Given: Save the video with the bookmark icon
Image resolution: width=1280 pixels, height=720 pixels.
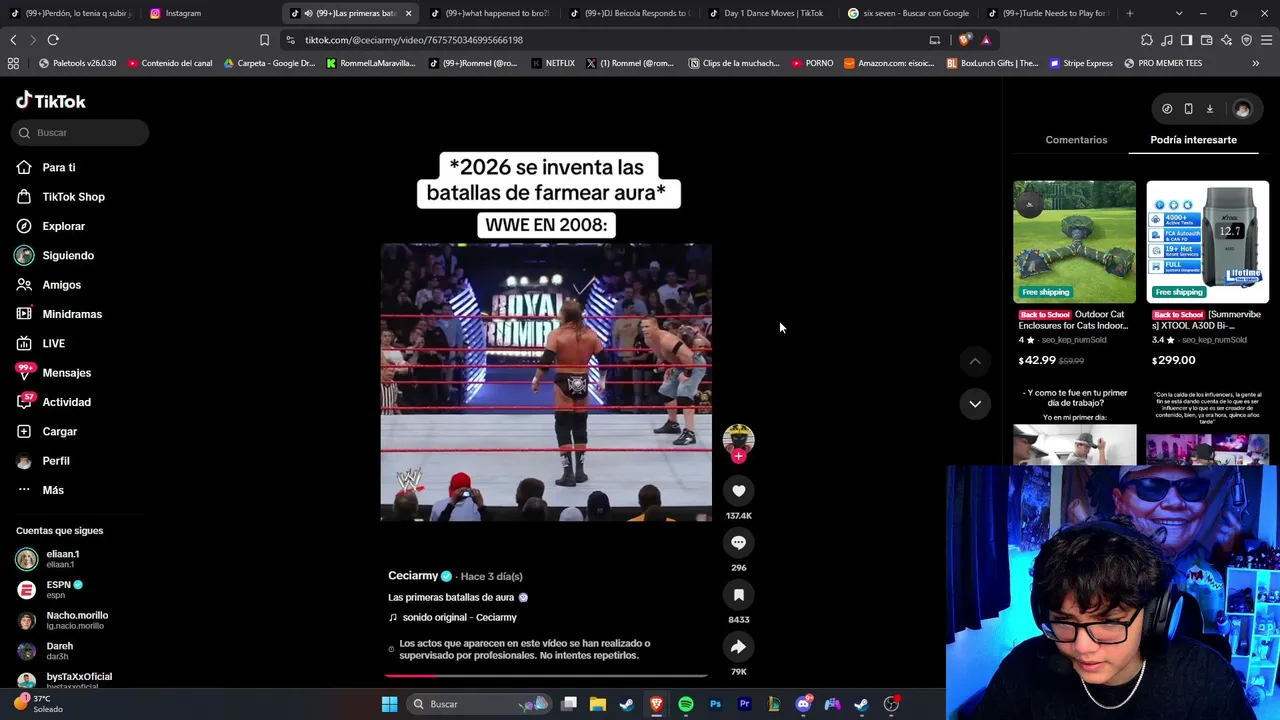Looking at the screenshot, I should click(738, 594).
